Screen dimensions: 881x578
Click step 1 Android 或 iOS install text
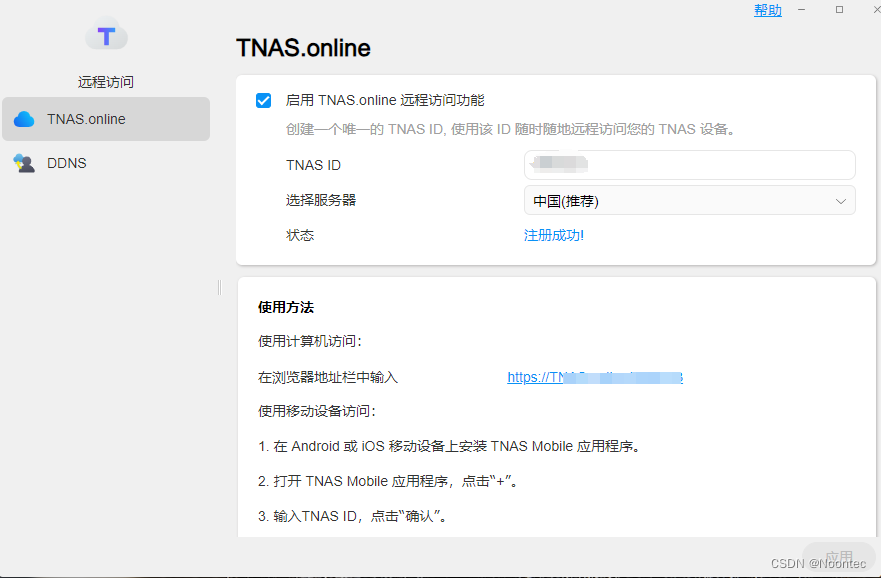449,447
